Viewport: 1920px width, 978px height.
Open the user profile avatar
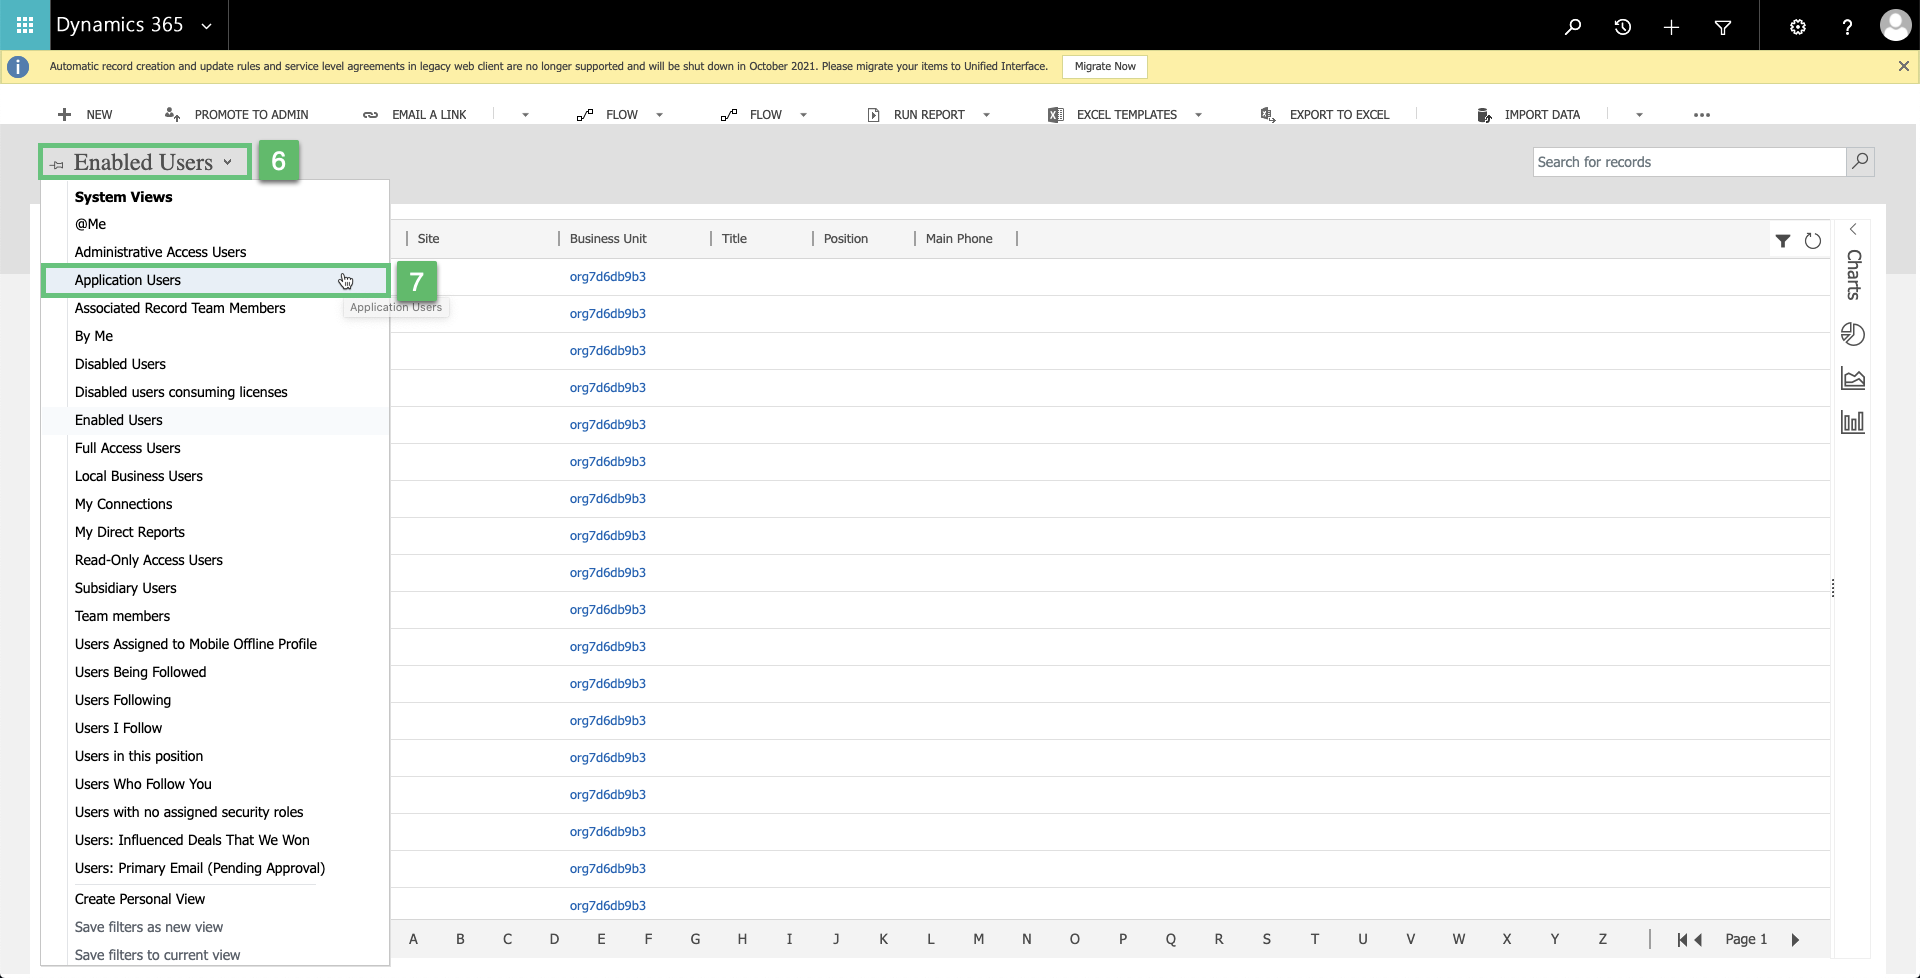(1895, 25)
